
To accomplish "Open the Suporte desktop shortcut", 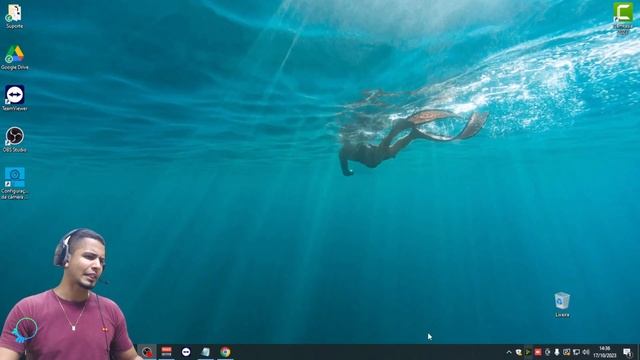I will tap(14, 17).
